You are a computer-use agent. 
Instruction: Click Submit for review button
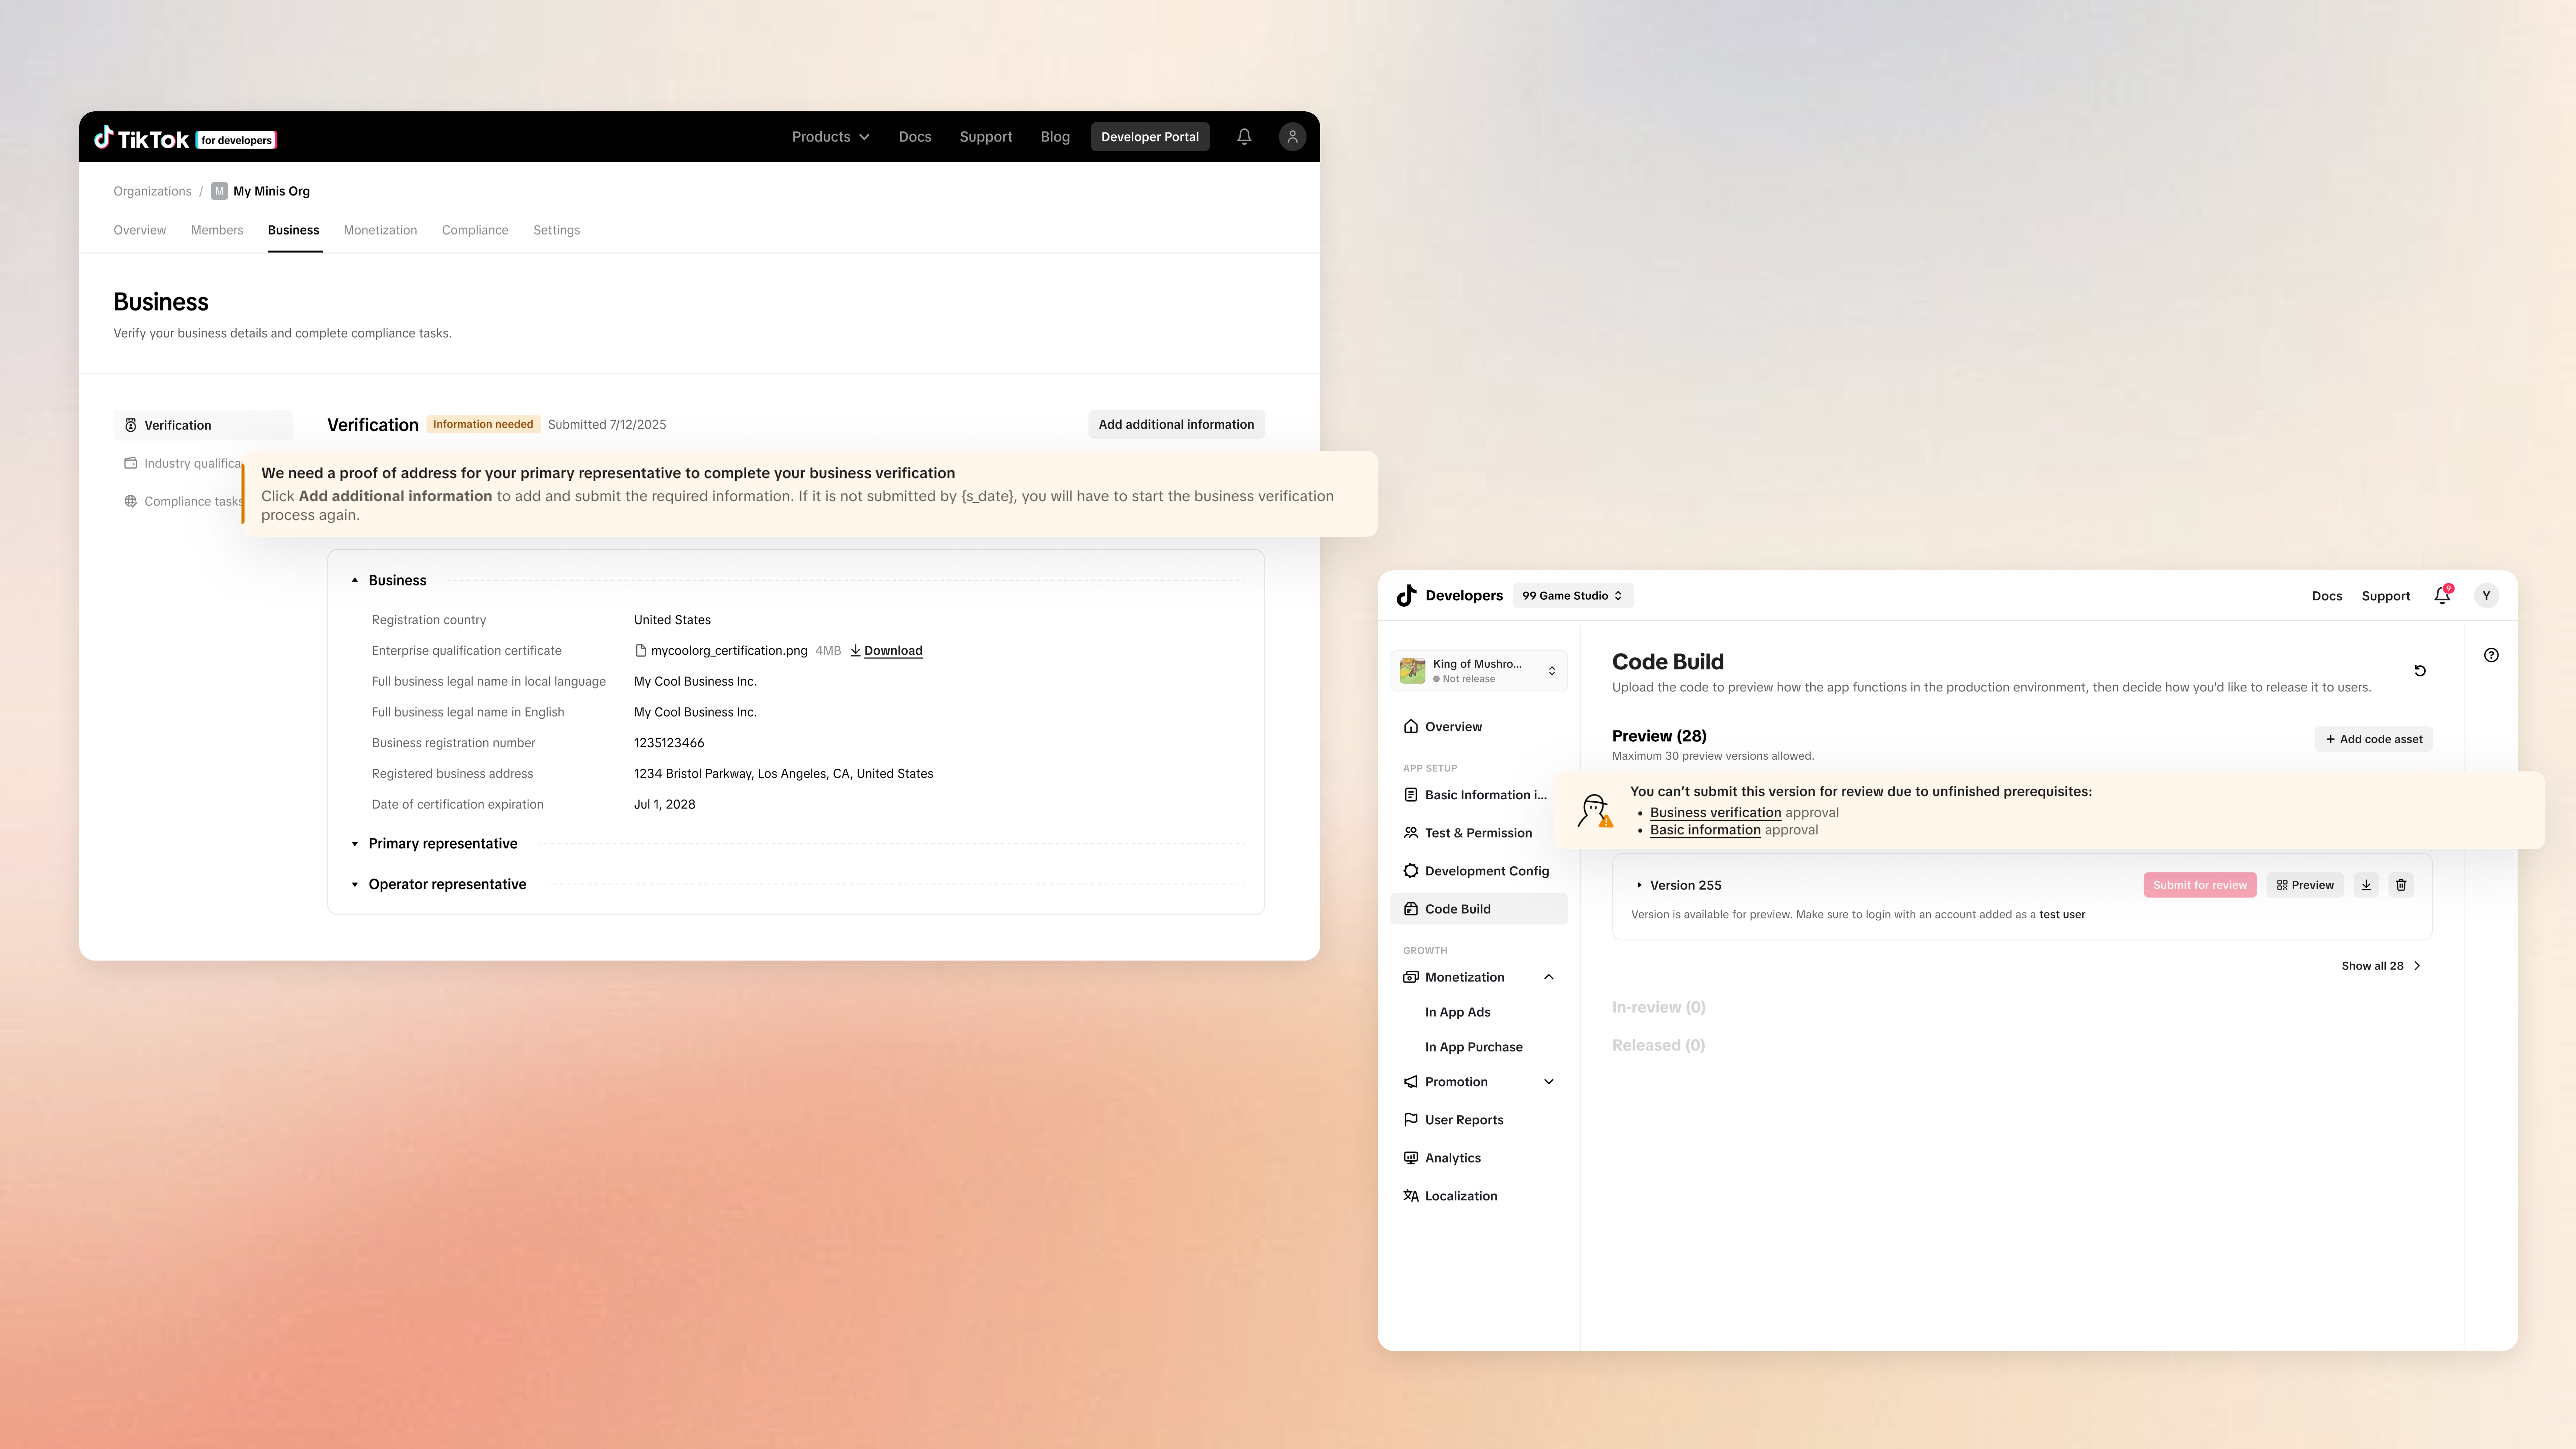coord(2200,885)
